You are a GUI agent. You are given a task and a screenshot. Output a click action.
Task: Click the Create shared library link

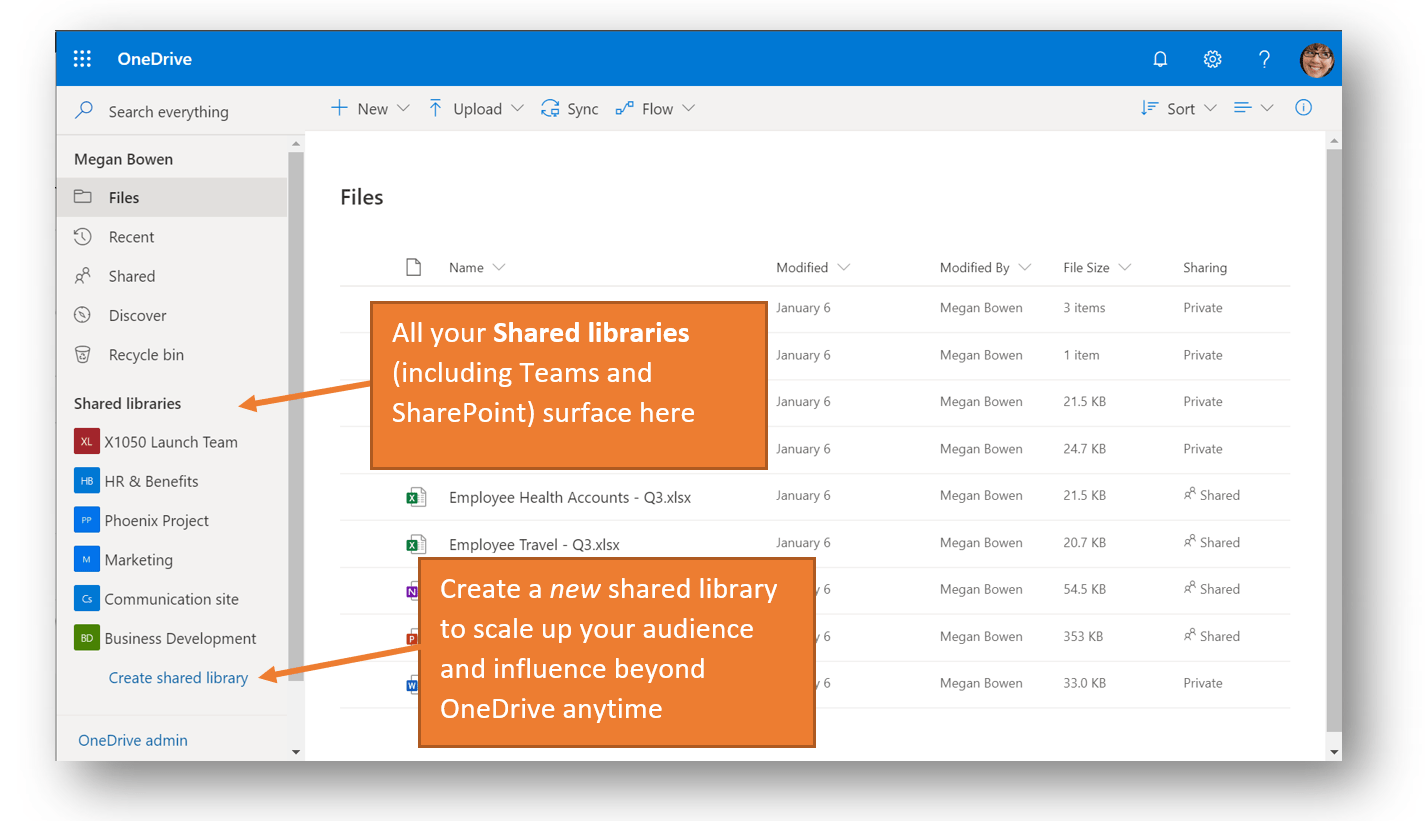[178, 677]
